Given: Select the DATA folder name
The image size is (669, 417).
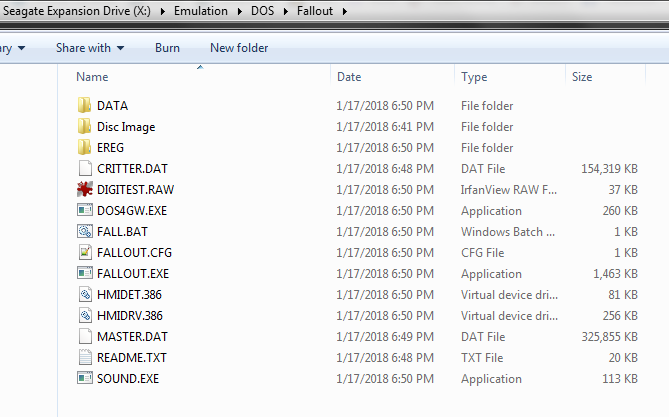Looking at the screenshot, I should pyautogui.click(x=112, y=105).
